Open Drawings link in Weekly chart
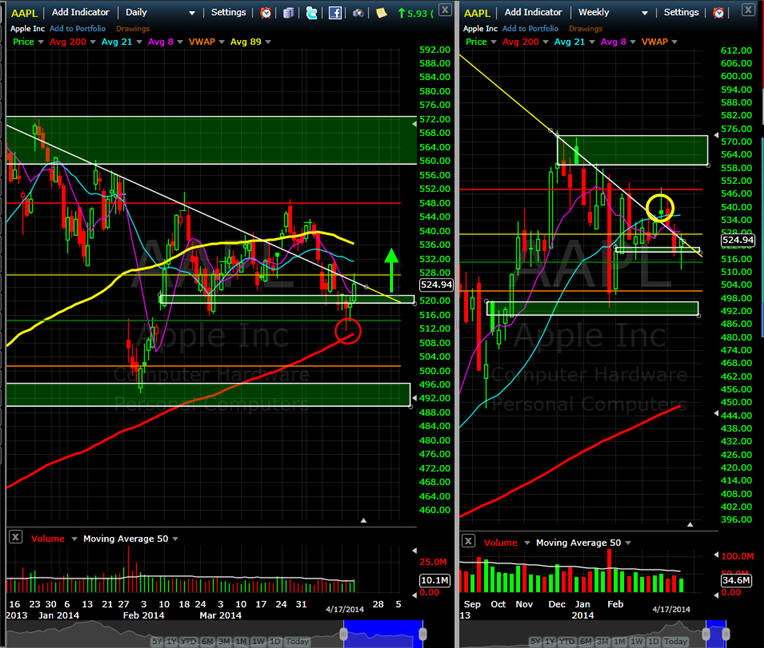764x648 pixels. (x=585, y=29)
